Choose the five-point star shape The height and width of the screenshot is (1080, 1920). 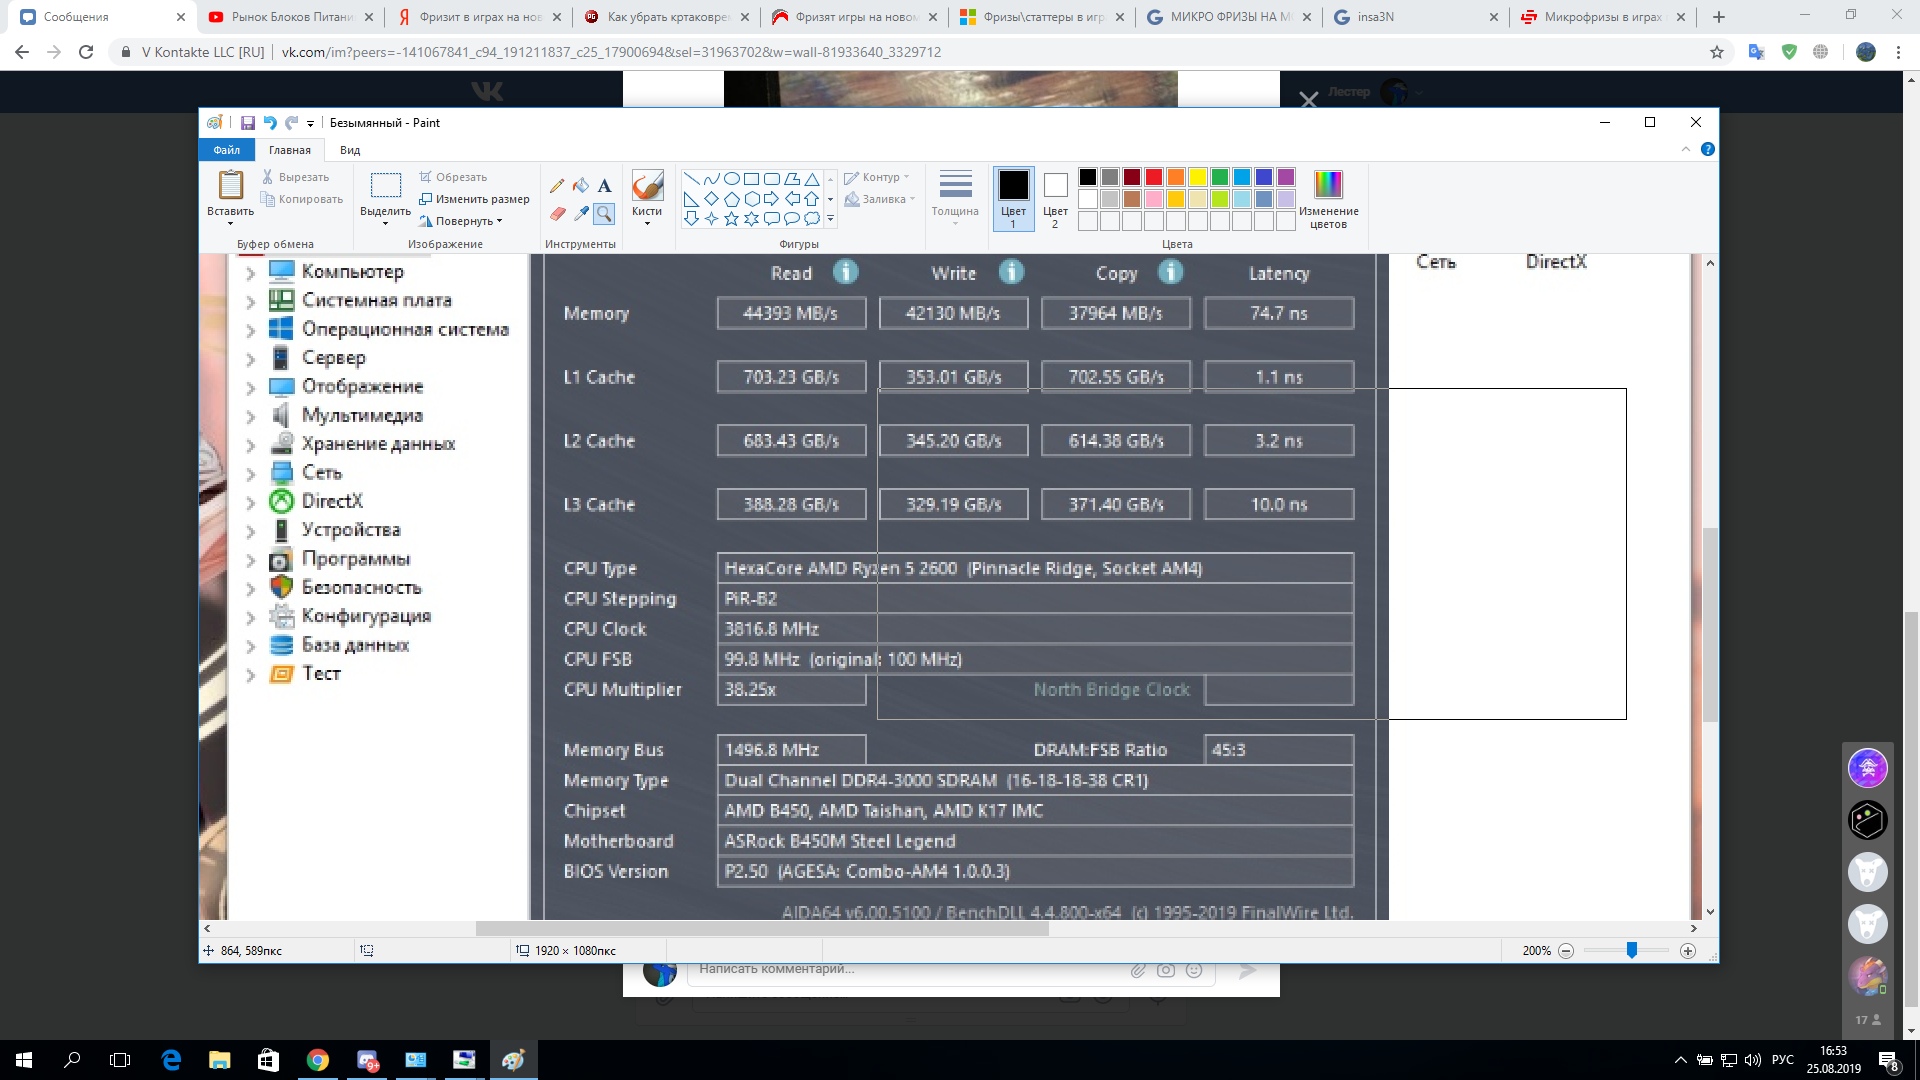pos(731,218)
